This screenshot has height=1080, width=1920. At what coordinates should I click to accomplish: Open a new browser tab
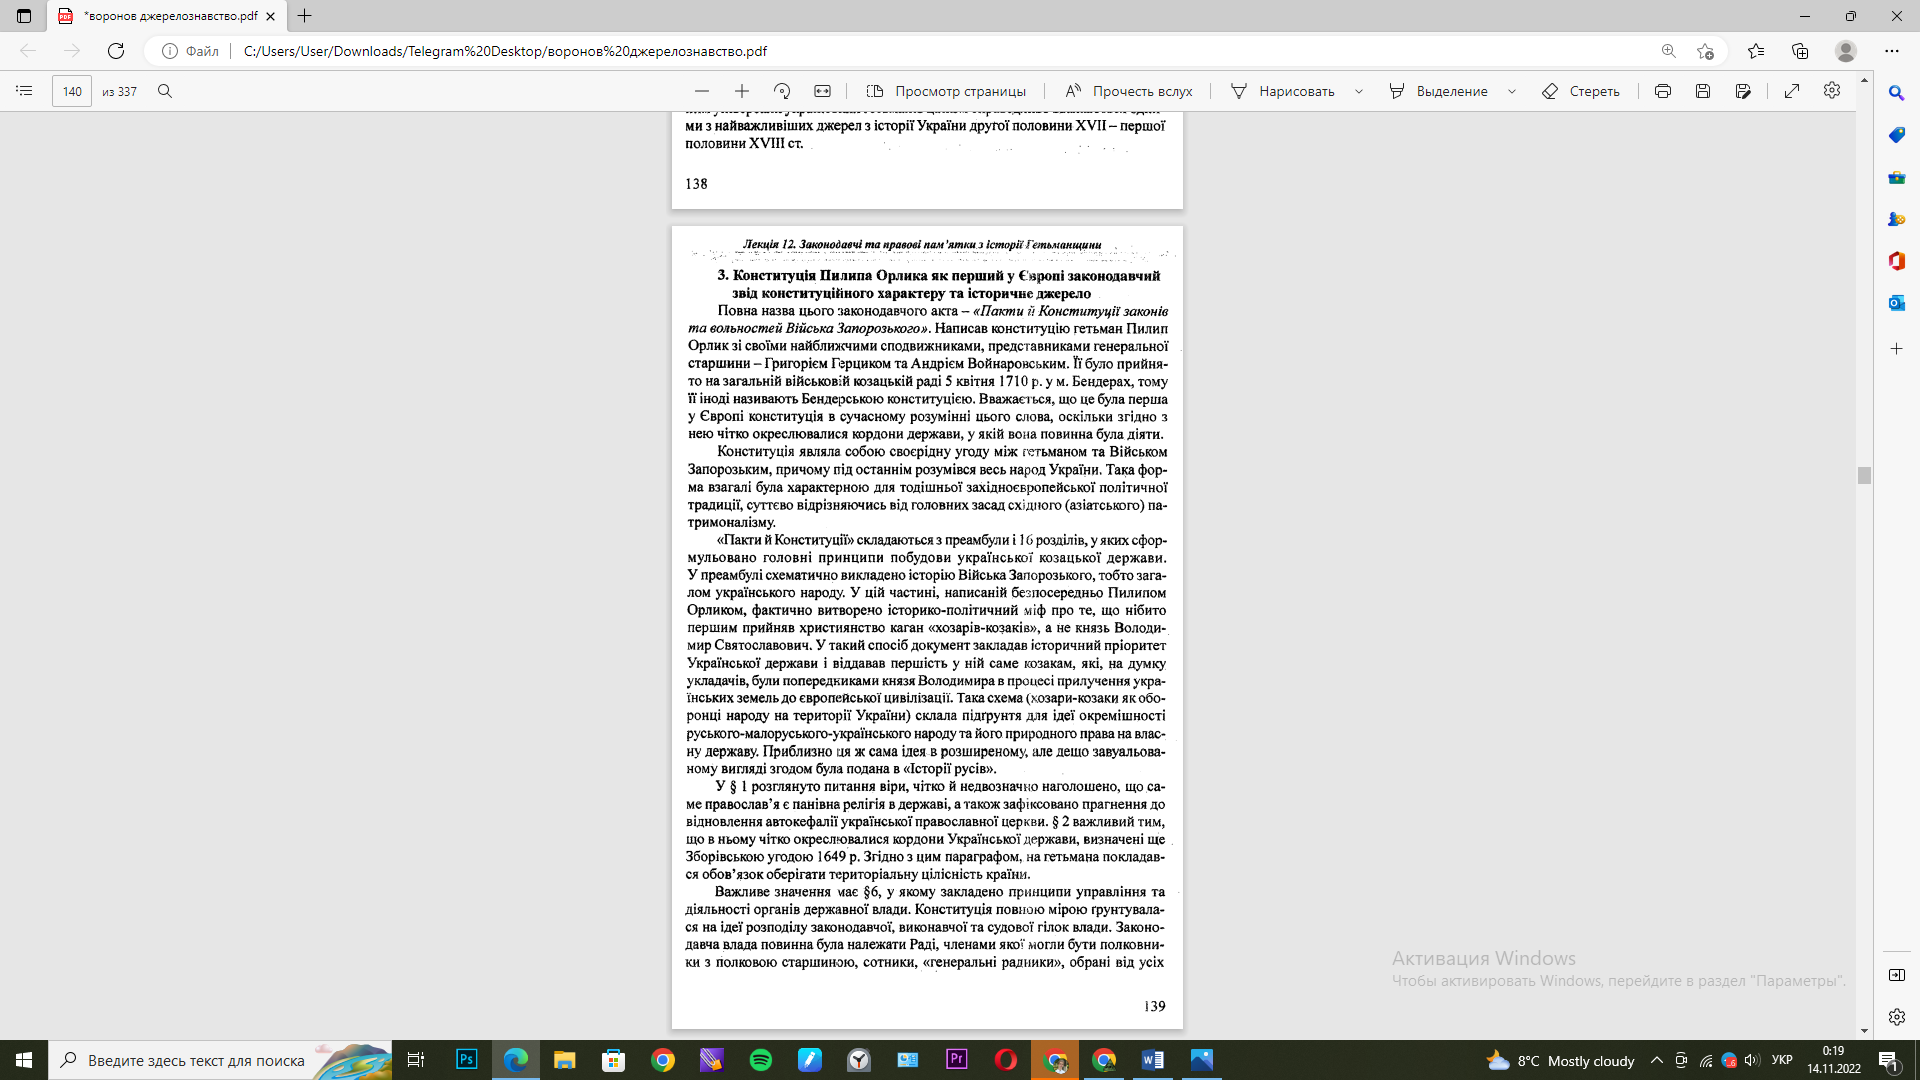coord(305,16)
